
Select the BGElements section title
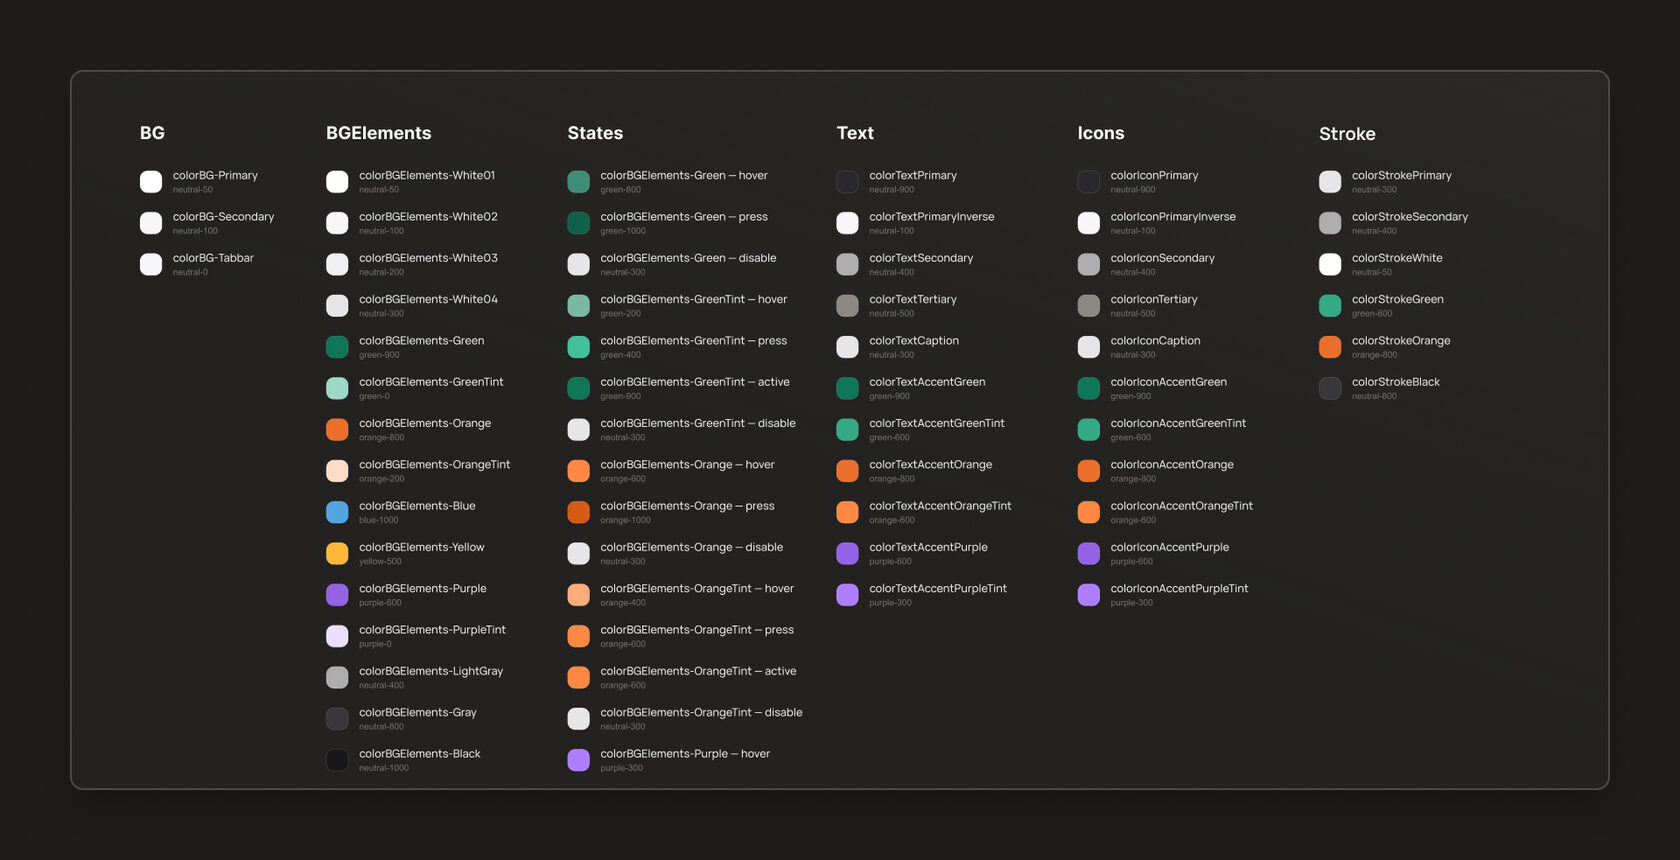tap(379, 133)
